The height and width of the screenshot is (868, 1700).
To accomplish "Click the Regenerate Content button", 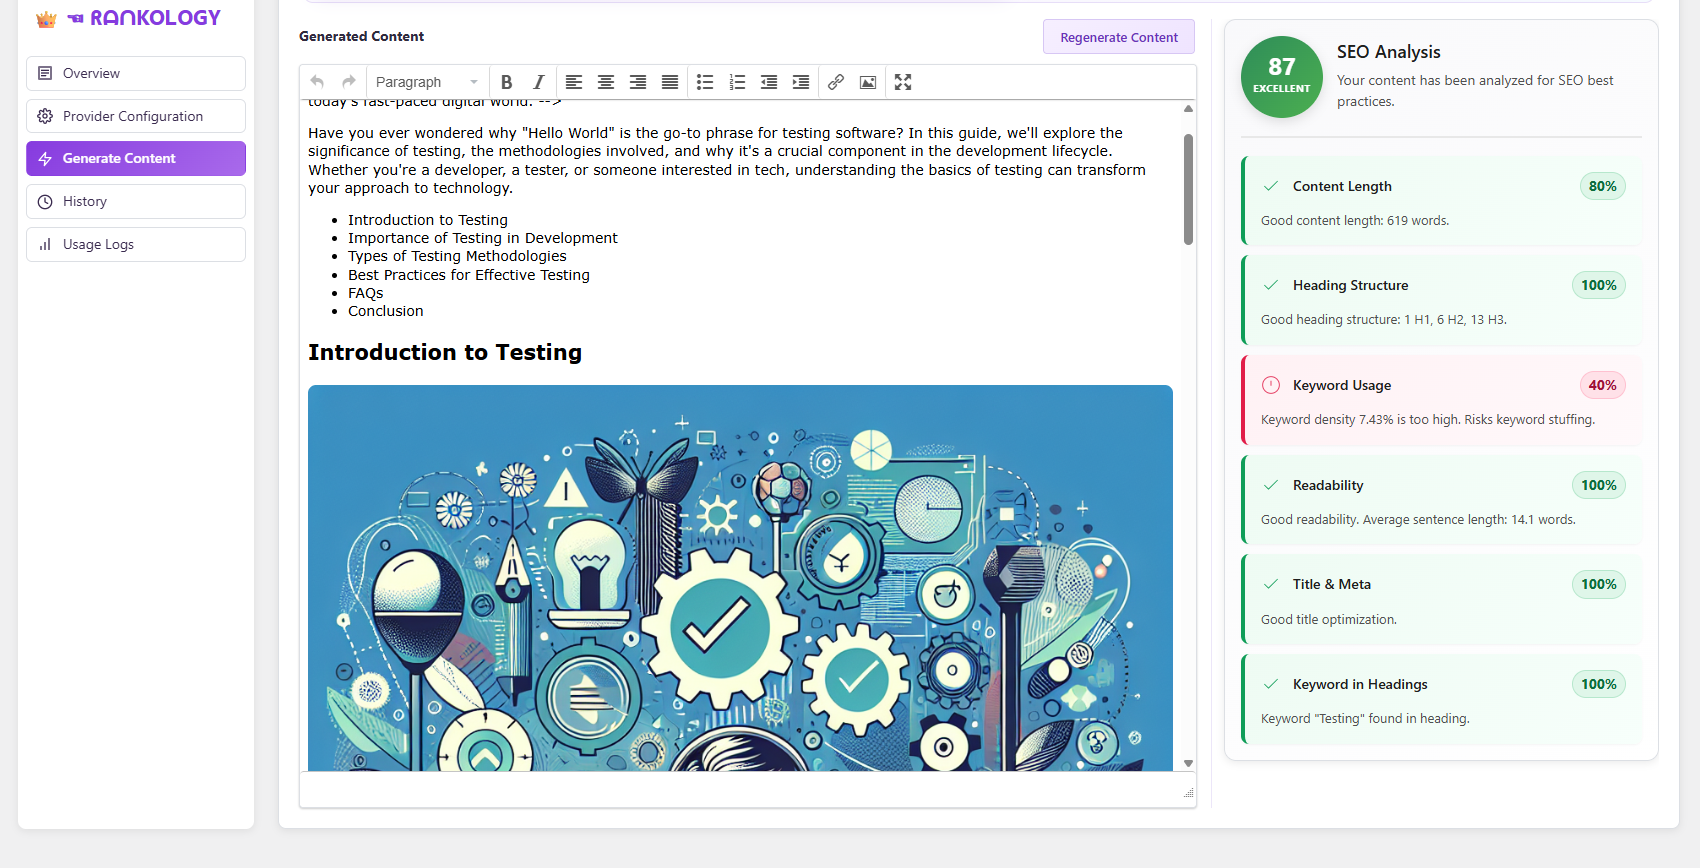I will (1118, 37).
